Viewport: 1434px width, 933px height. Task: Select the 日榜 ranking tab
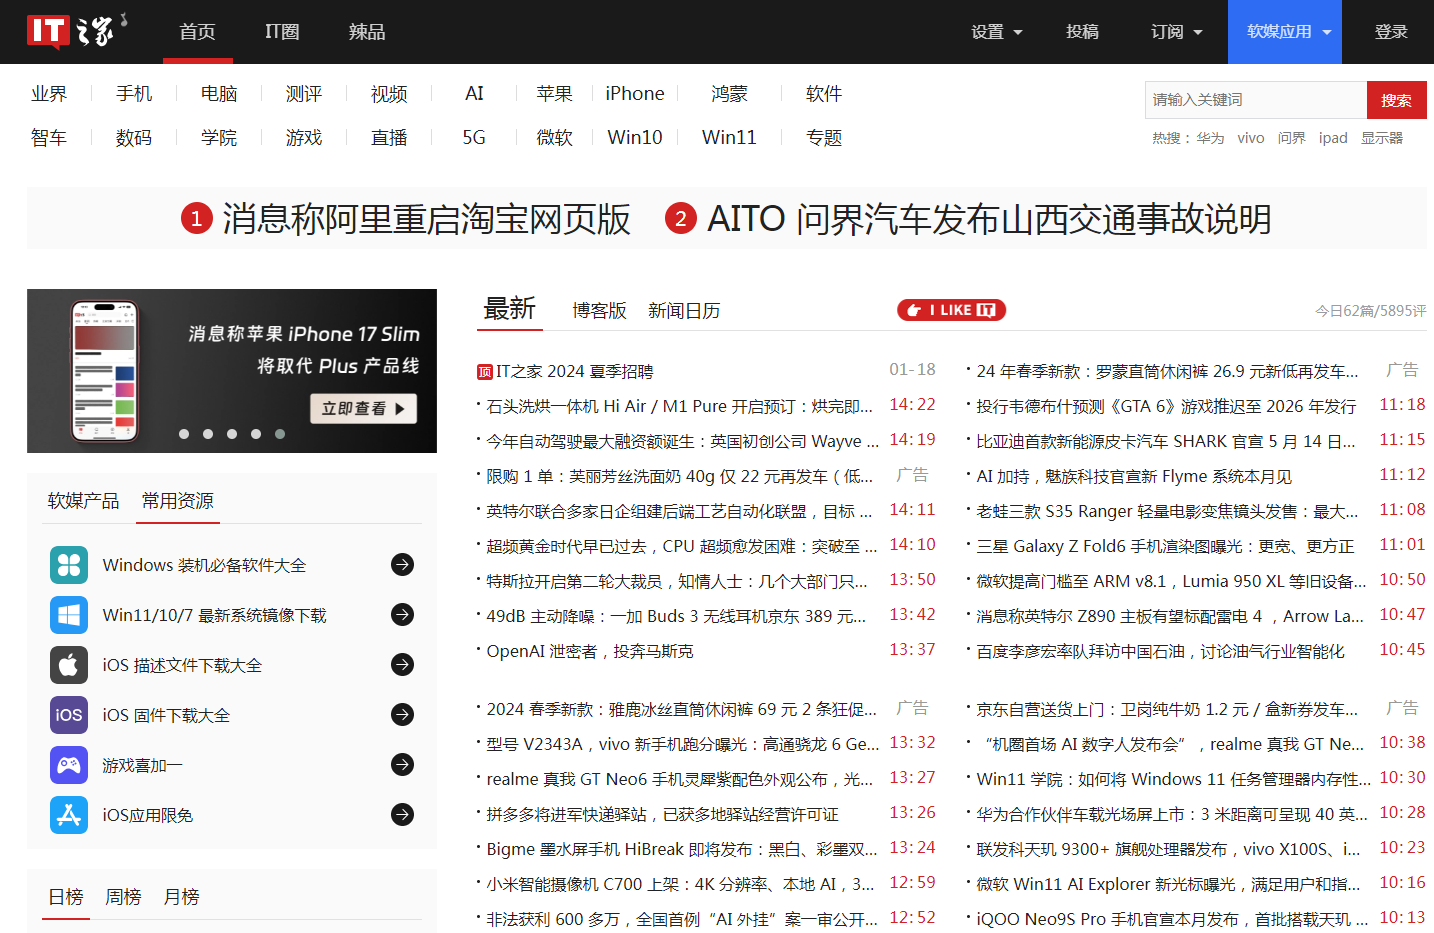tap(66, 897)
